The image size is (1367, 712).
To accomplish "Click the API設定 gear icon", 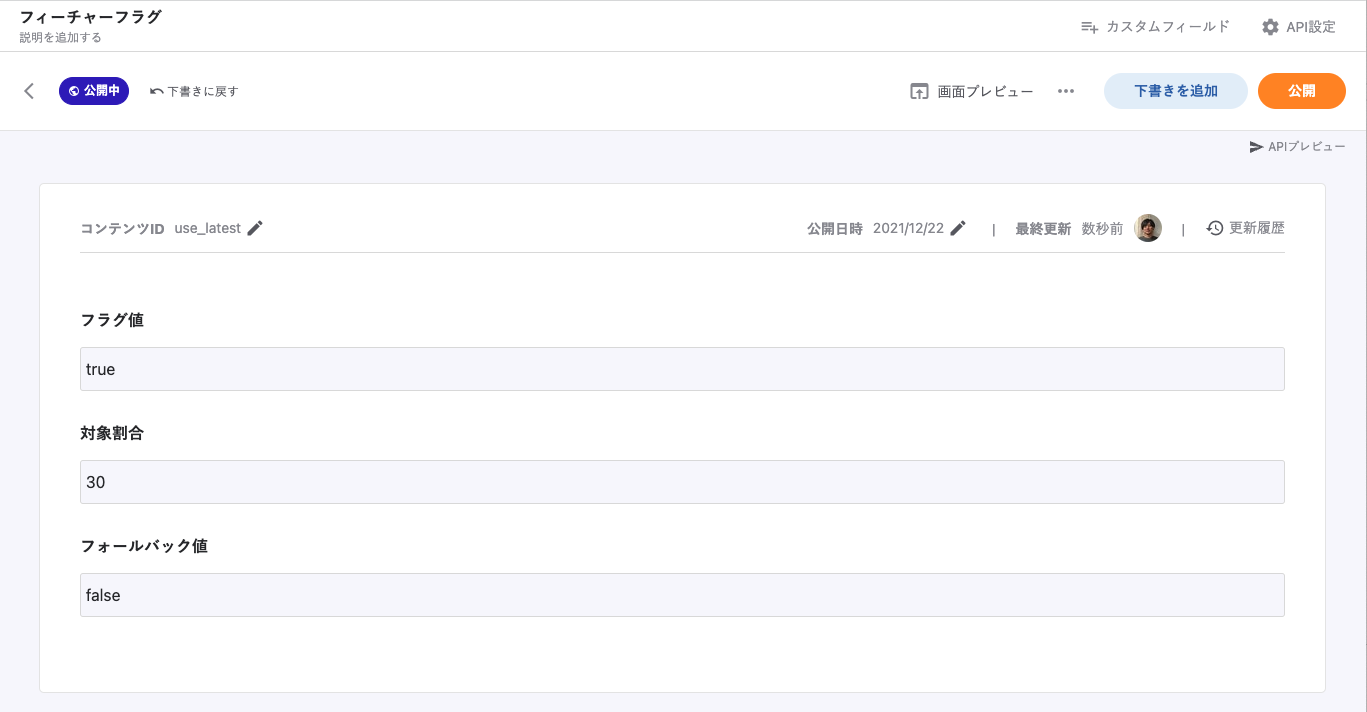I will coord(1270,27).
